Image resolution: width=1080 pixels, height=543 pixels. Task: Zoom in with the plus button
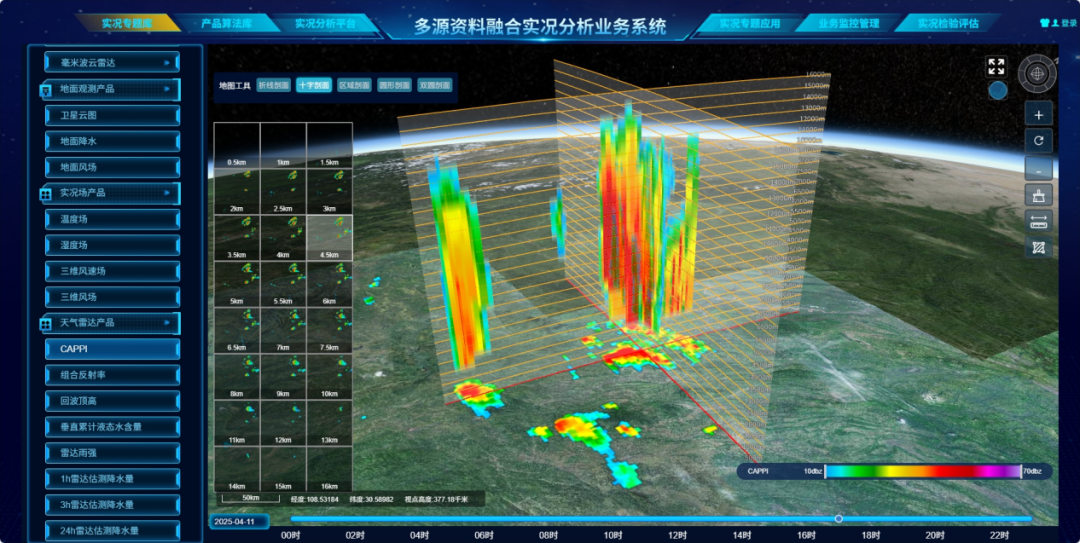(x=1039, y=115)
